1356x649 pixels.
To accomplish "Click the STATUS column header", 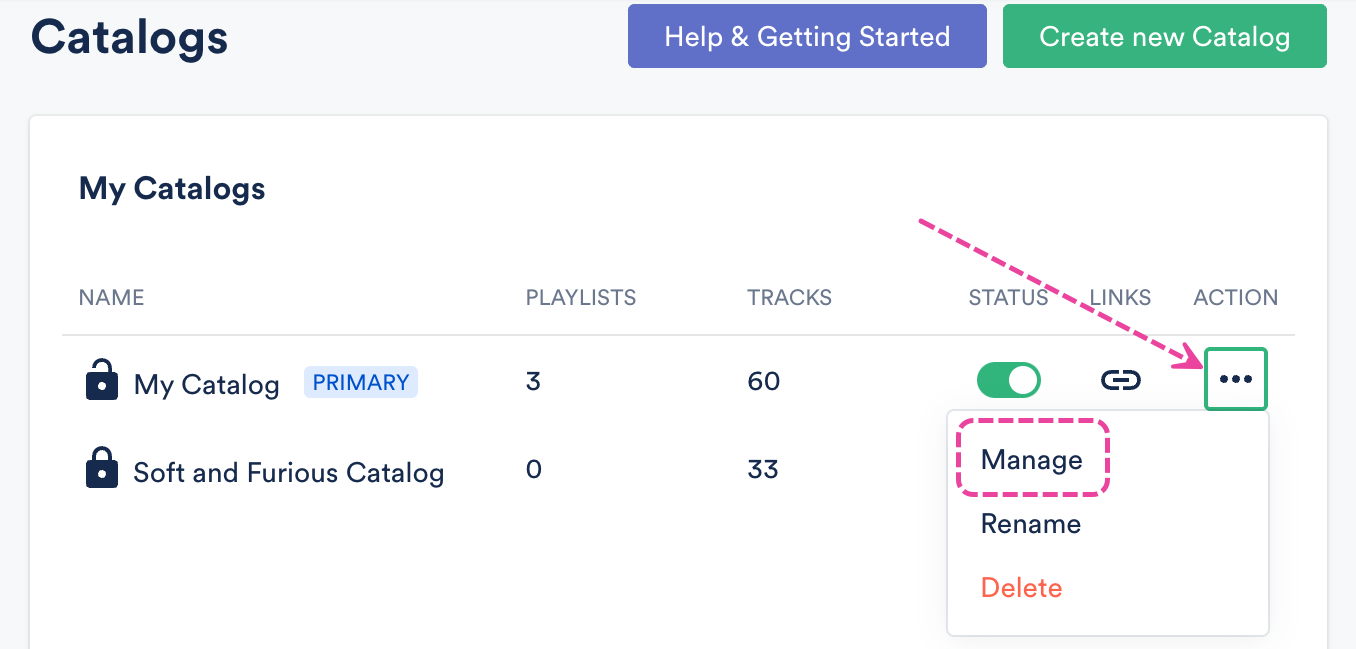I will click(1008, 297).
